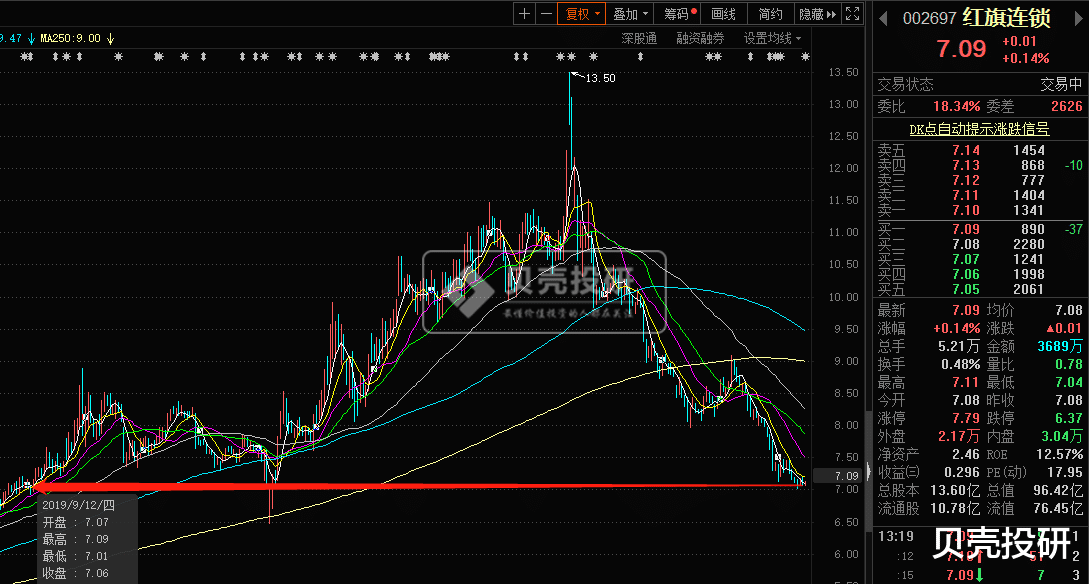The height and width of the screenshot is (584, 1089).
Task: Click stock name 红旗连锁
Action: pyautogui.click(x=1006, y=17)
